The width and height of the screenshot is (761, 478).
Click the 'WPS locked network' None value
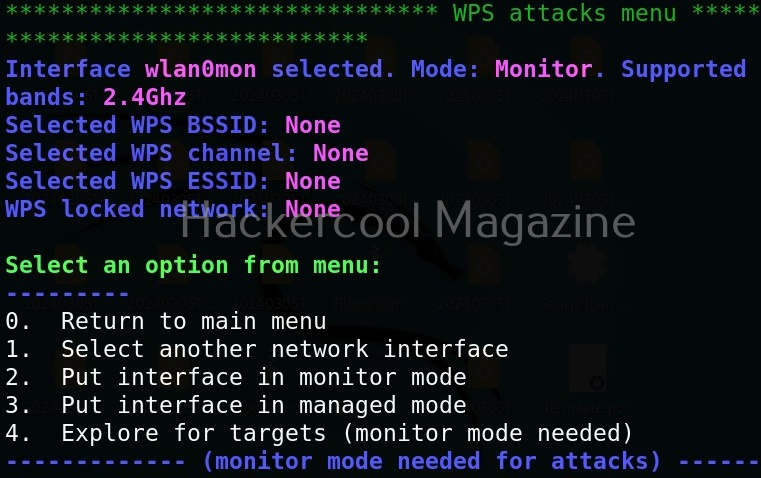click(x=313, y=209)
